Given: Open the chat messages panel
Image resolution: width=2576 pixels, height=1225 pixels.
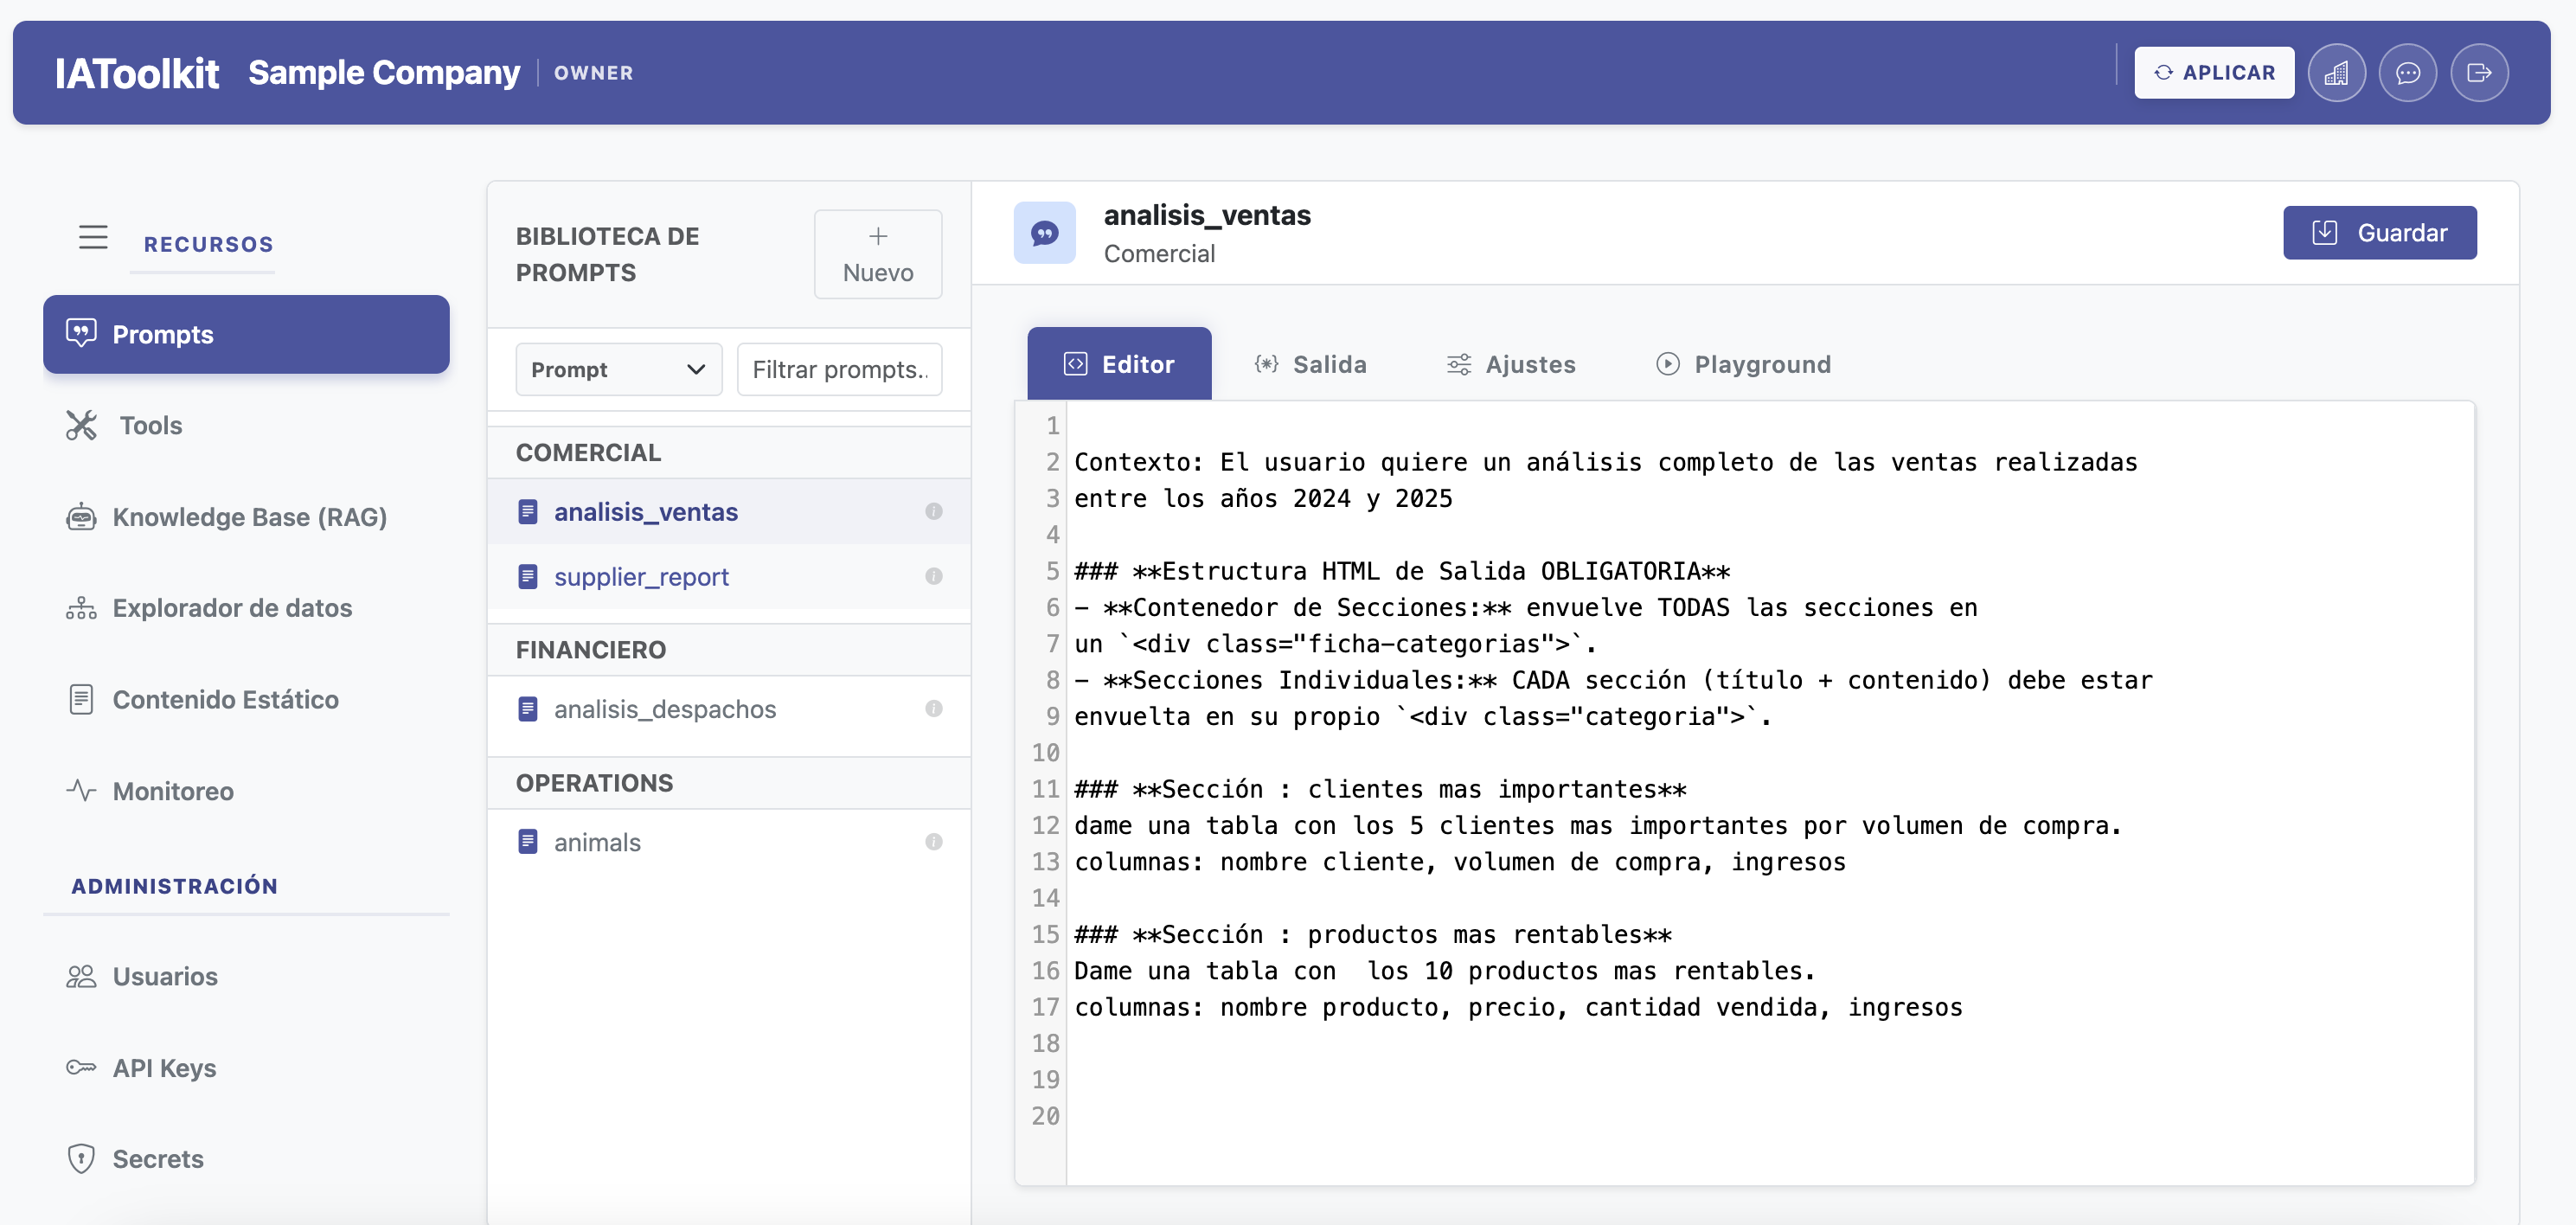Looking at the screenshot, I should click(2408, 72).
